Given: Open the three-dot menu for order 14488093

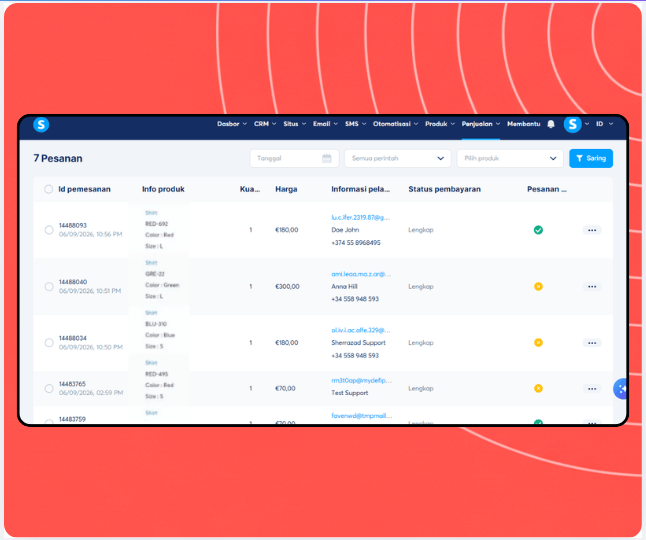Looking at the screenshot, I should (x=592, y=230).
